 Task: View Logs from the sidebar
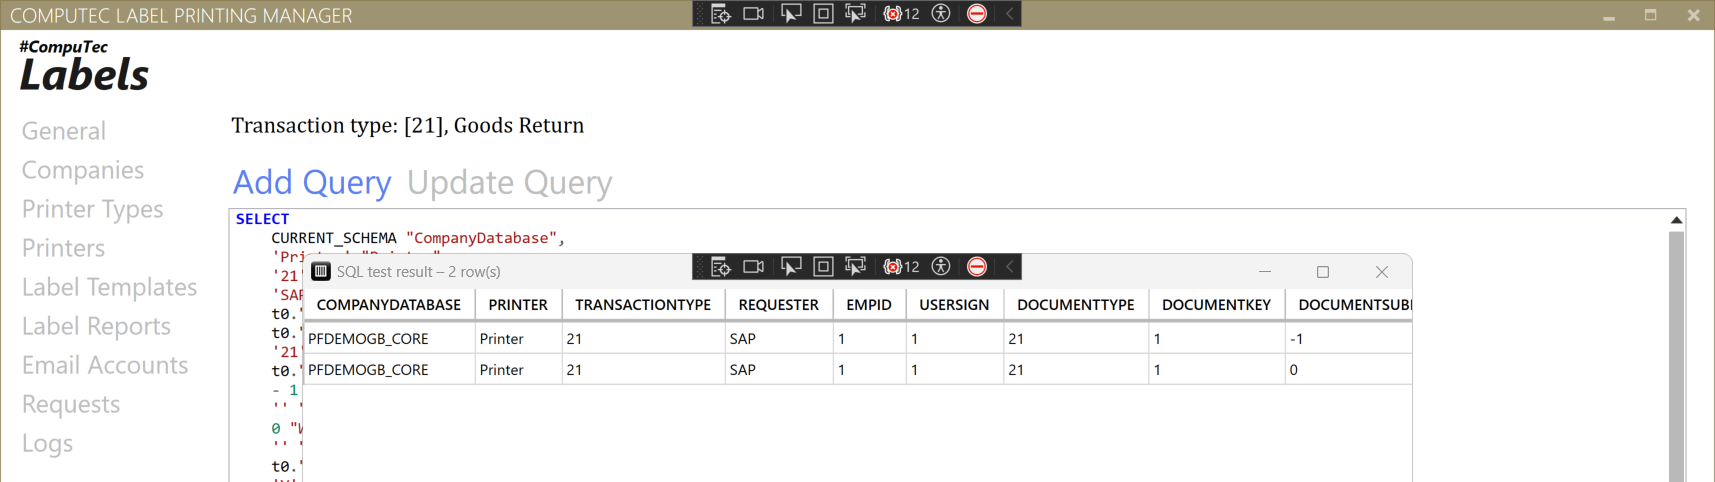tap(47, 443)
